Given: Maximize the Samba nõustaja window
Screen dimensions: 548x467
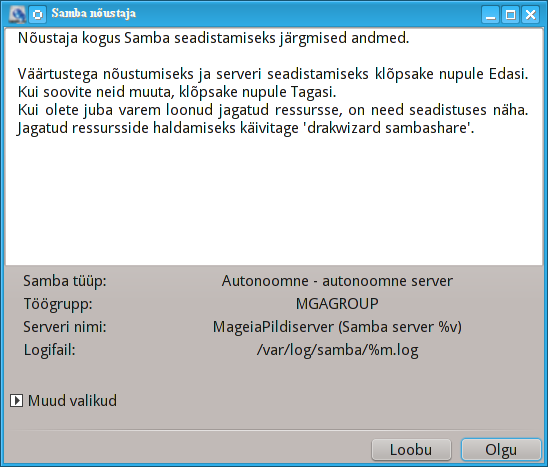Looking at the screenshot, I should tap(511, 15).
